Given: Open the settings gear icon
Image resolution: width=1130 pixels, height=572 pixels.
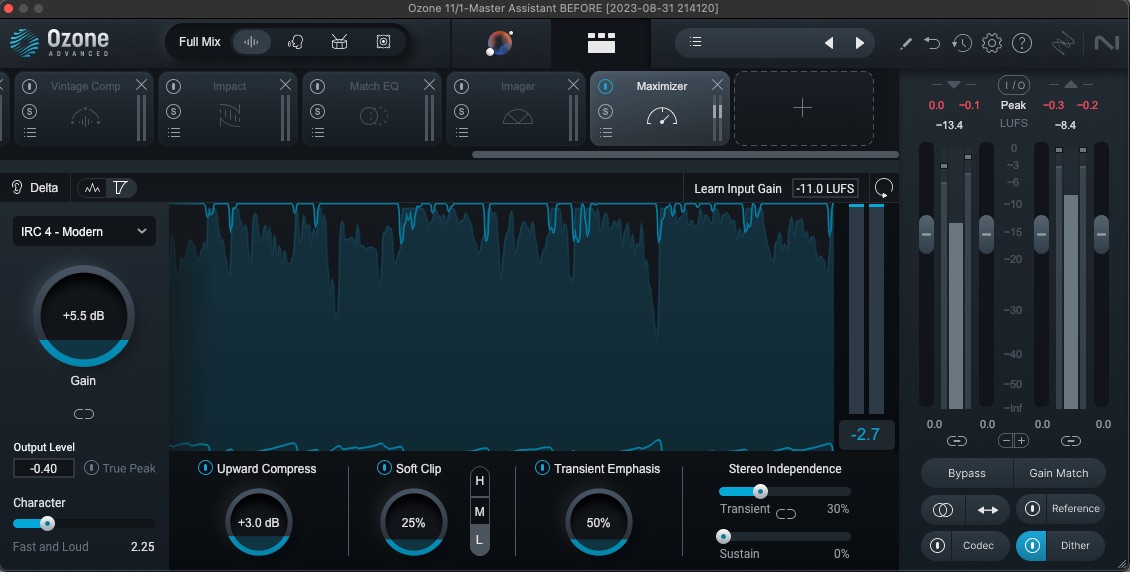Looking at the screenshot, I should [992, 43].
